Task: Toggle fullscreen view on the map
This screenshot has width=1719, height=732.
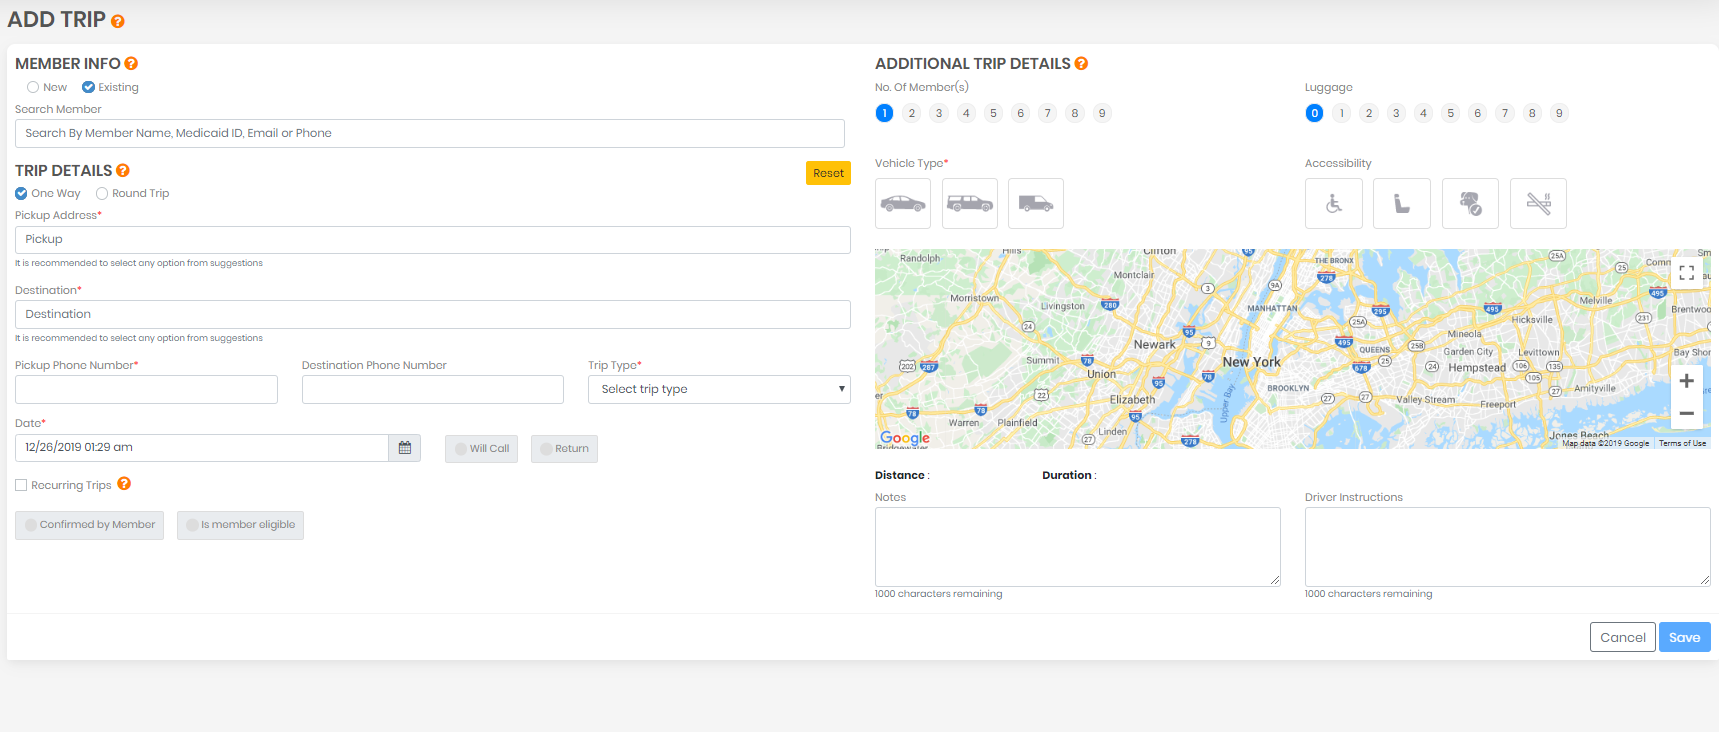Action: [1687, 273]
